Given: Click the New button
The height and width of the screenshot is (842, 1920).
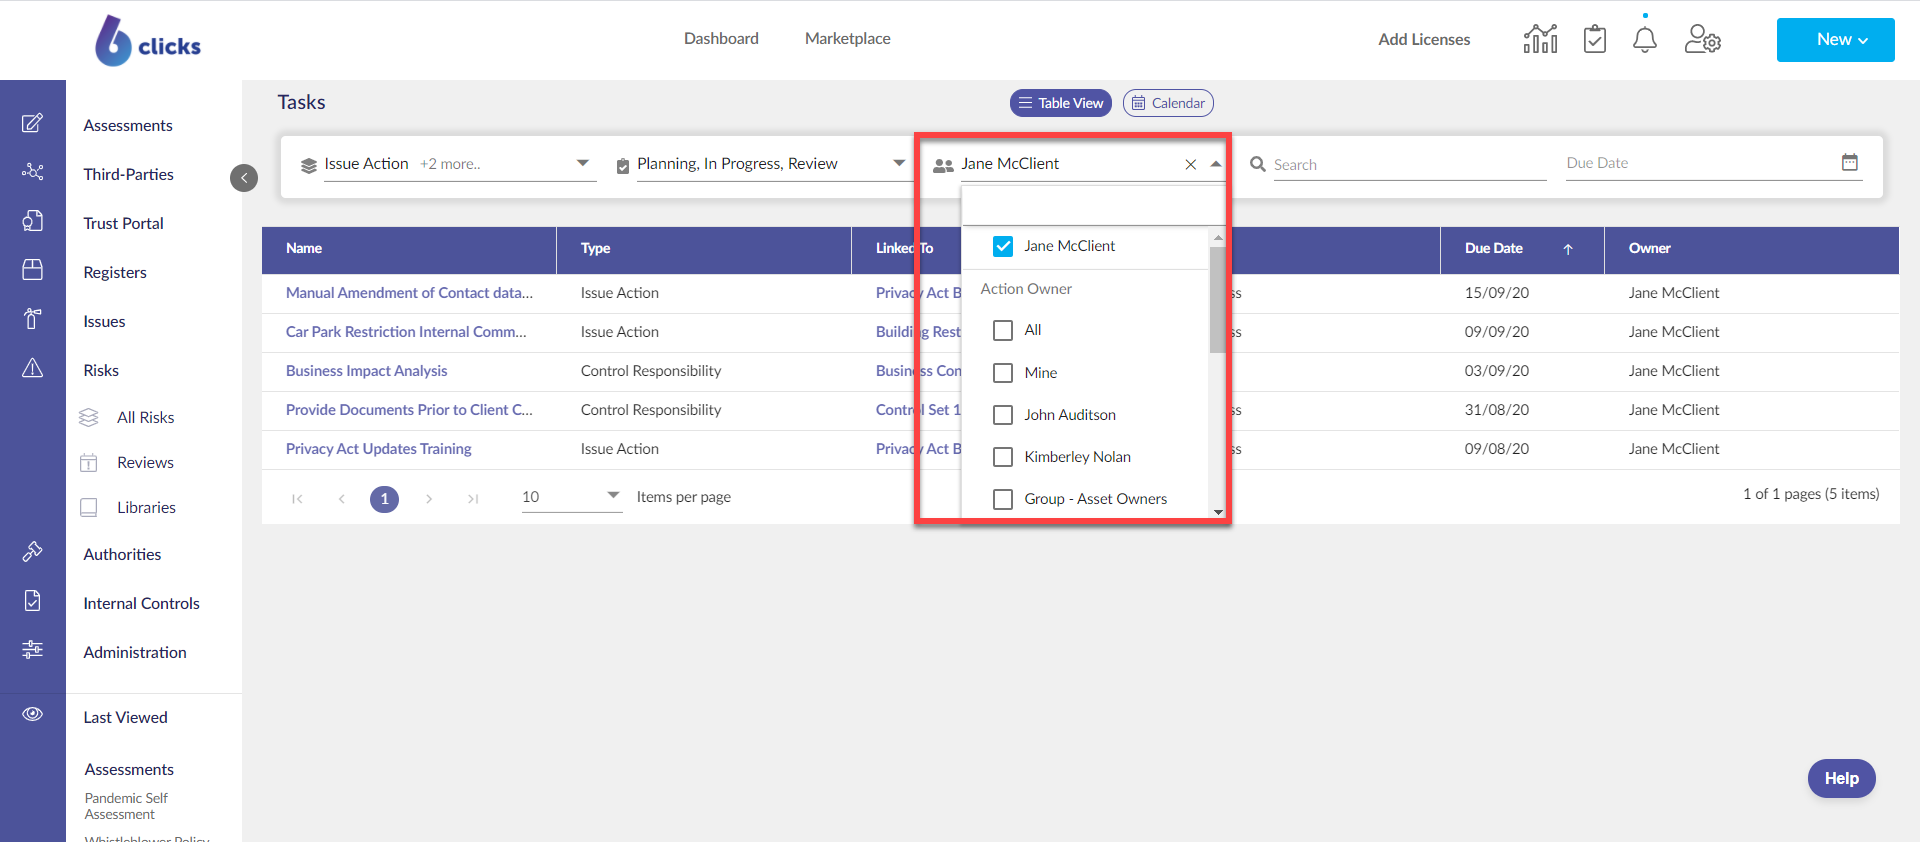Looking at the screenshot, I should [x=1835, y=40].
